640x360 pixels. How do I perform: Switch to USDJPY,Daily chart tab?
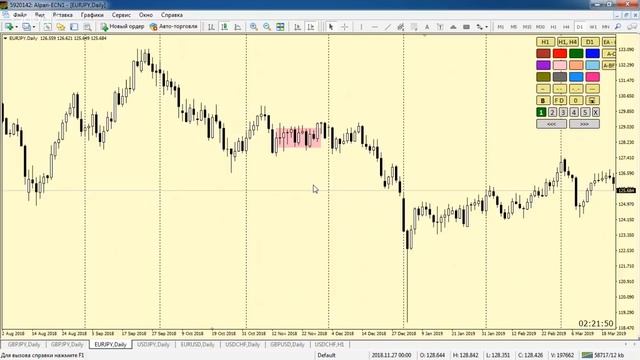[x=153, y=344]
